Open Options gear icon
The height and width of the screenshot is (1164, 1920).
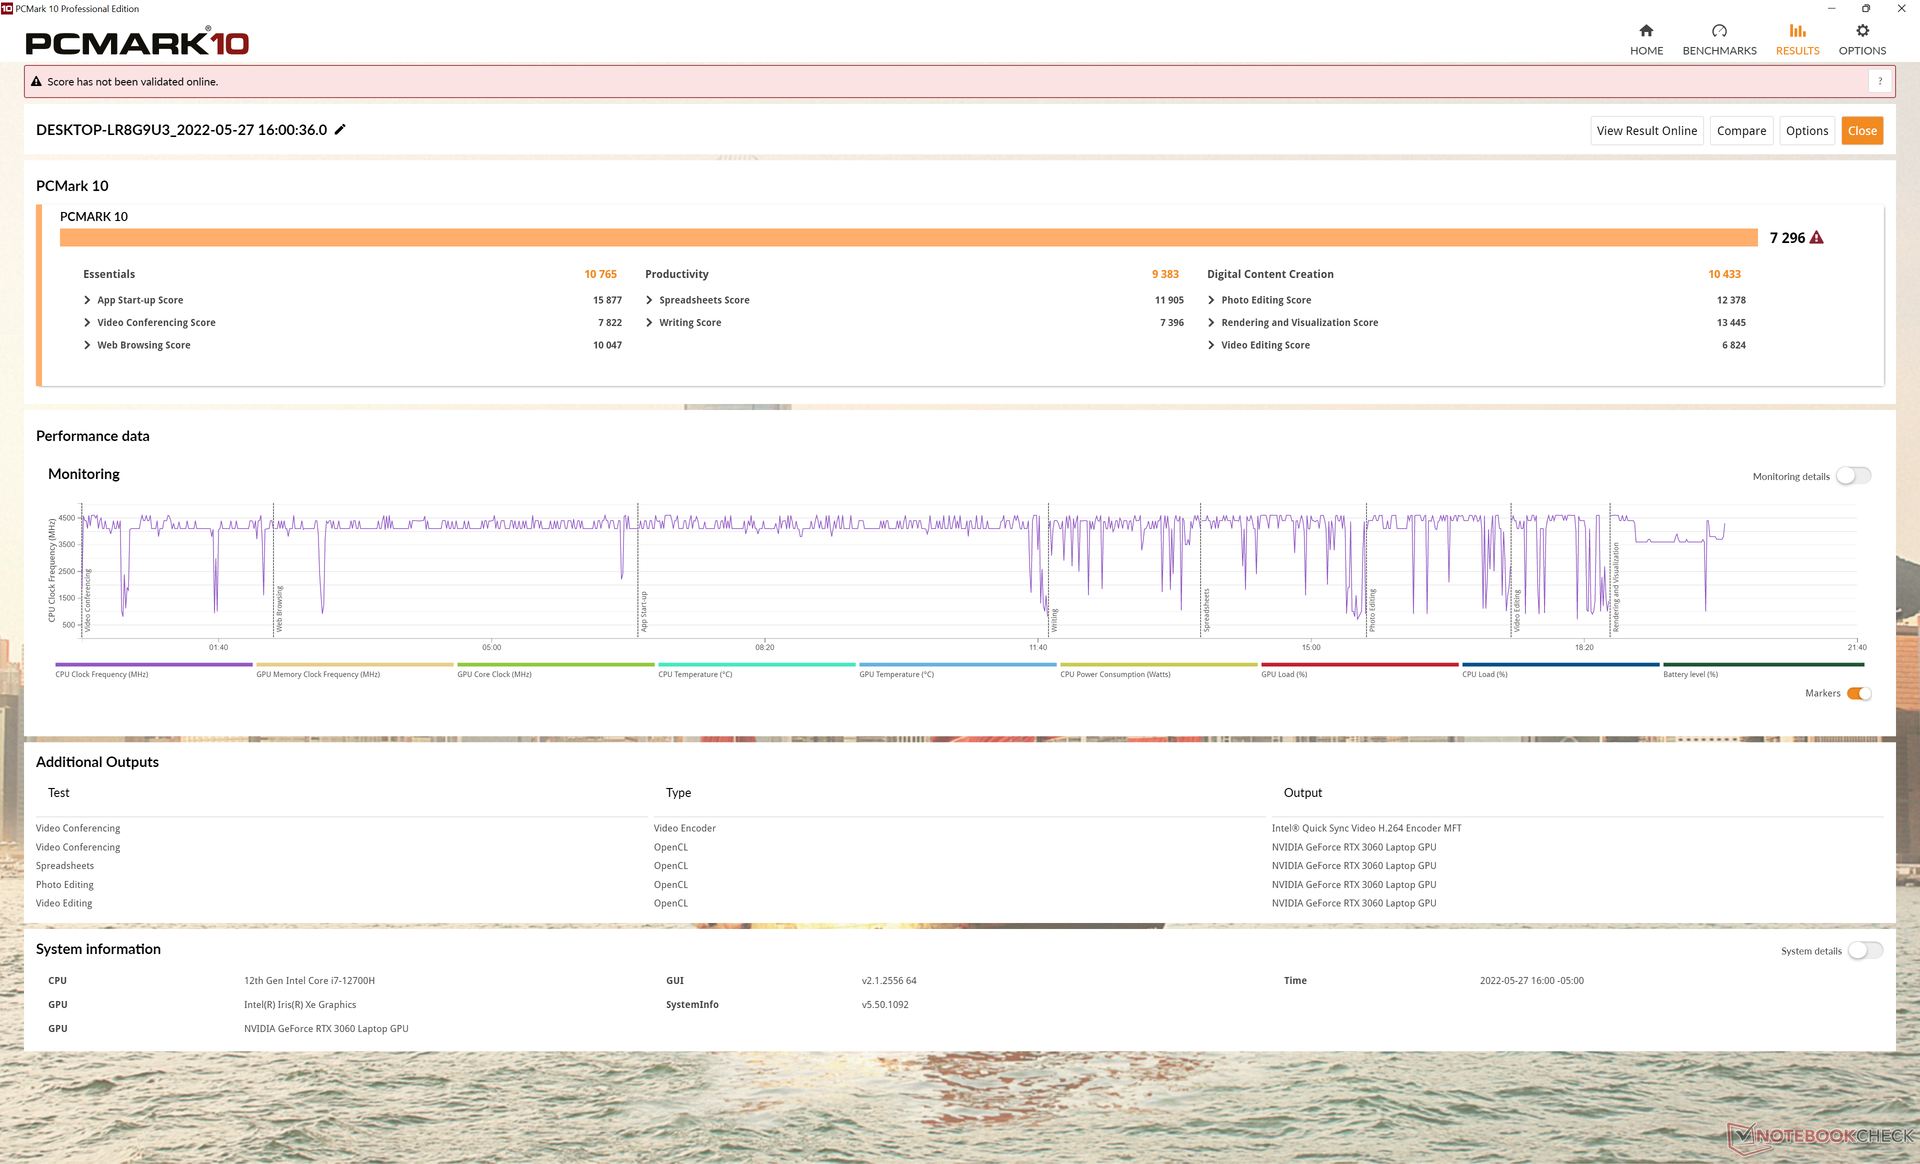click(1862, 31)
